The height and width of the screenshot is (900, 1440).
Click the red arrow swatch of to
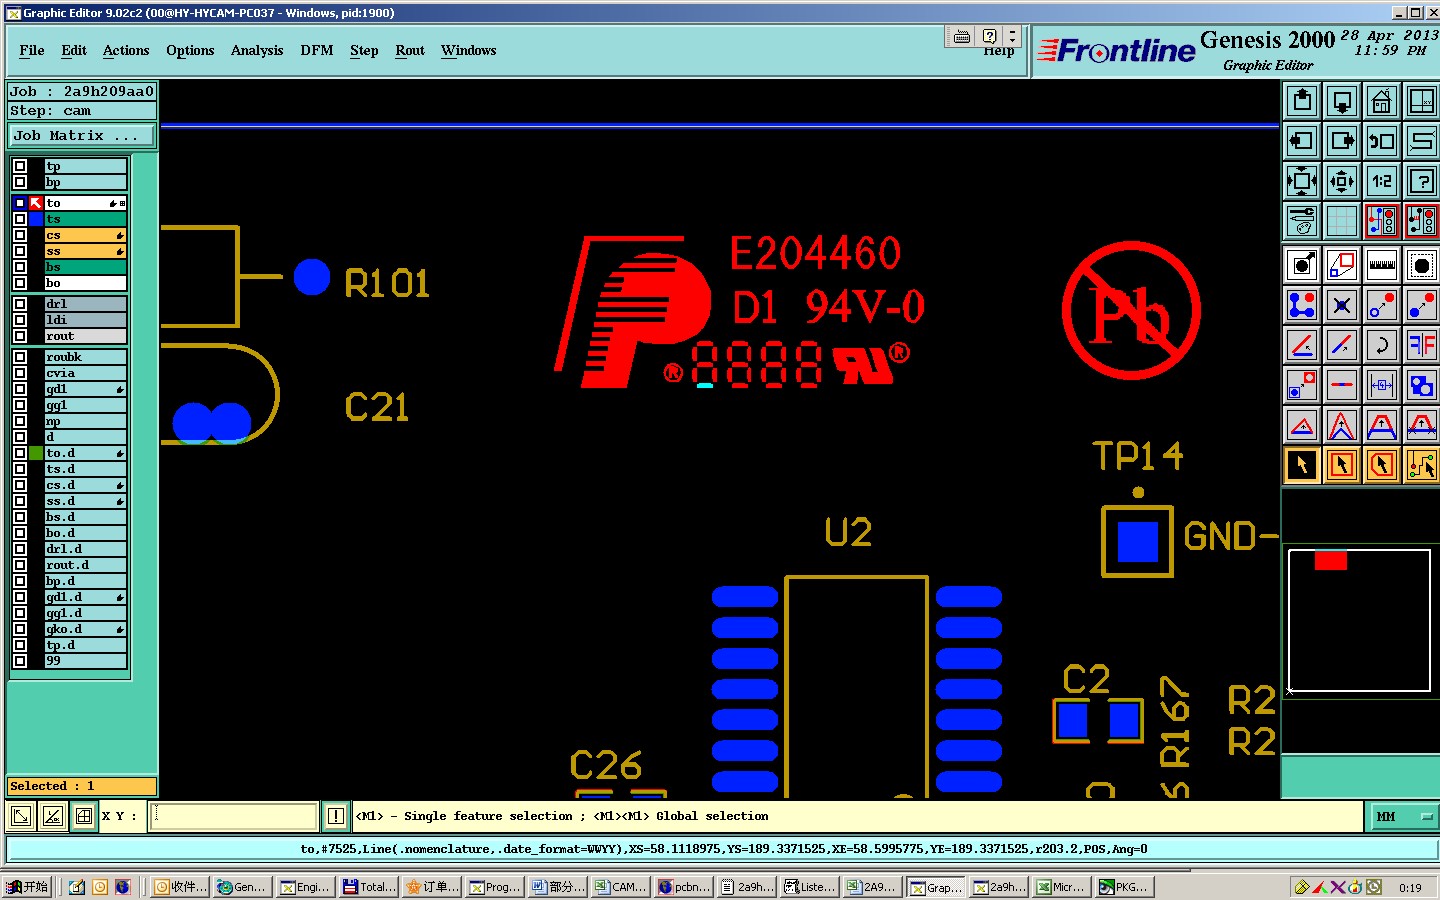pyautogui.click(x=36, y=203)
